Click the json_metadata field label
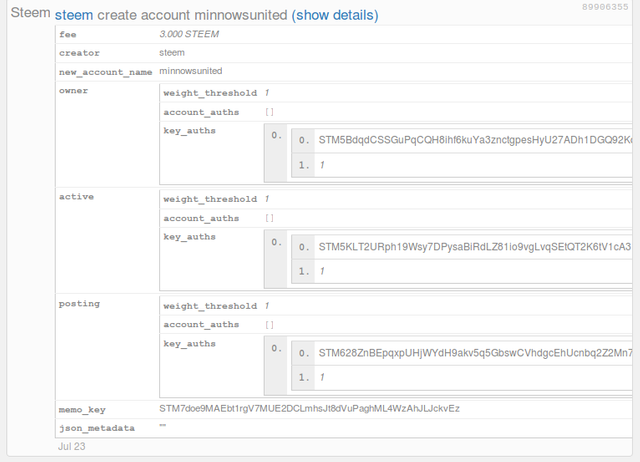This screenshot has width=640, height=462. (97, 428)
